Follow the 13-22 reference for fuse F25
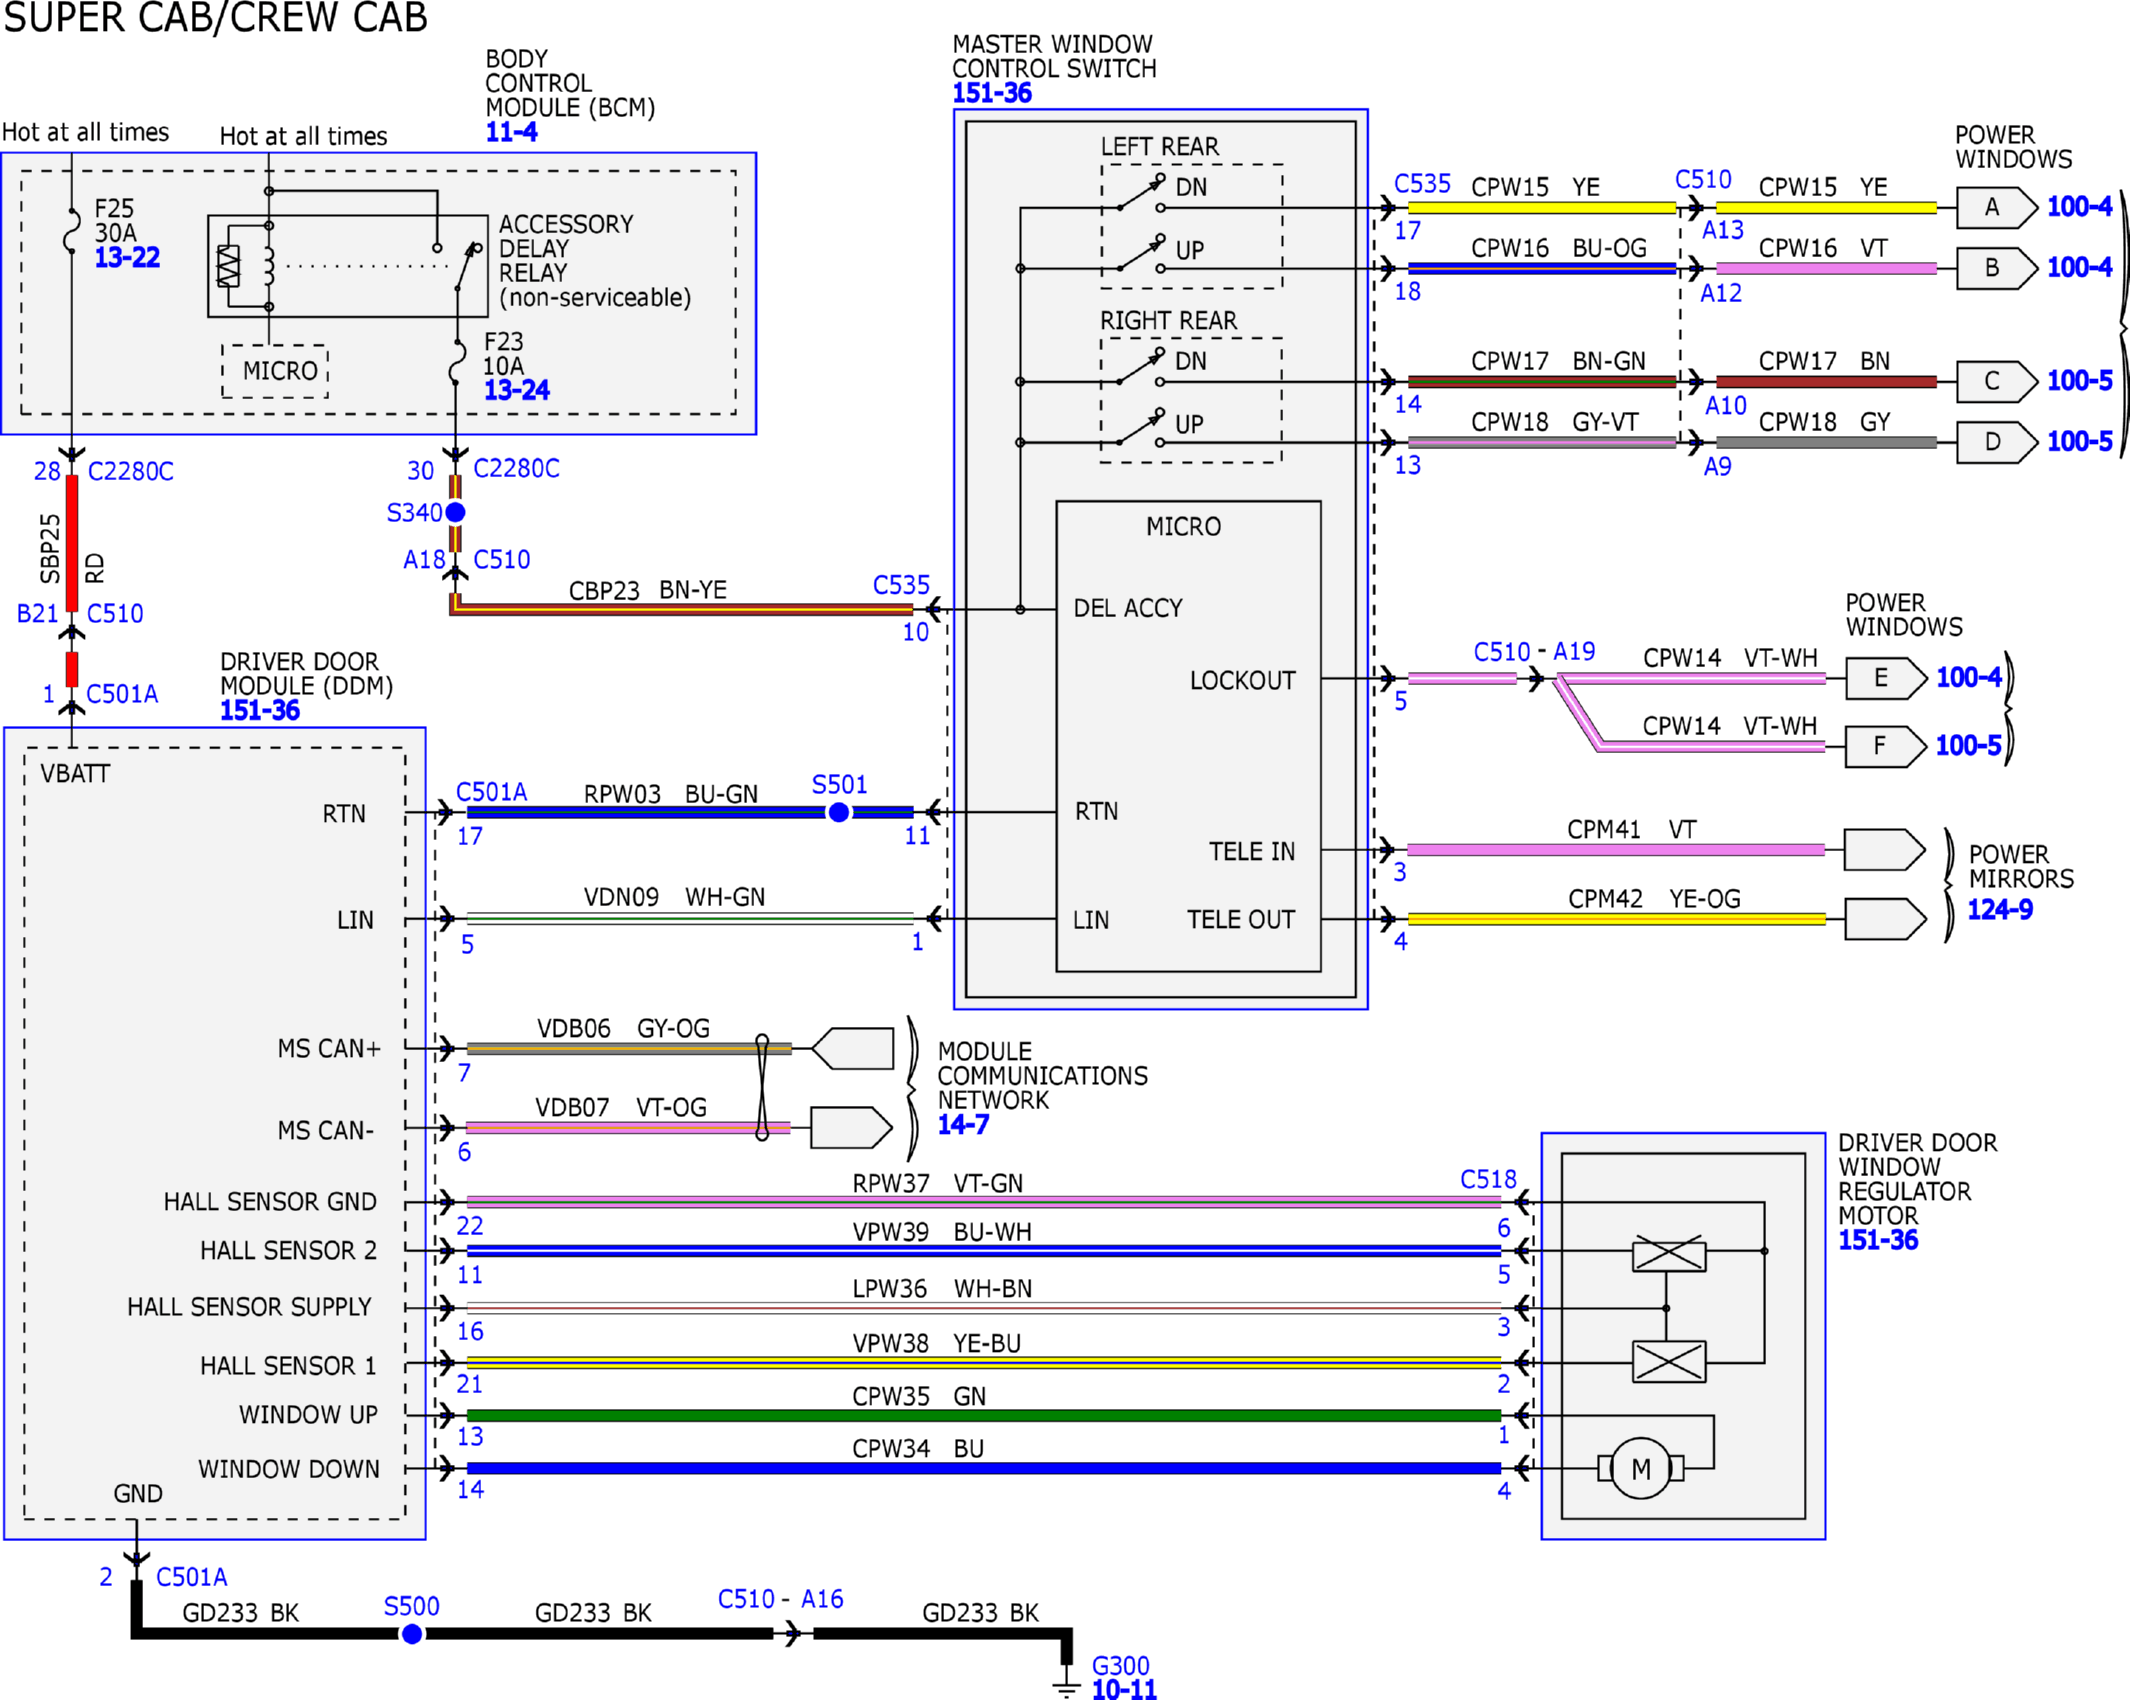2130x1700 pixels. coord(127,258)
